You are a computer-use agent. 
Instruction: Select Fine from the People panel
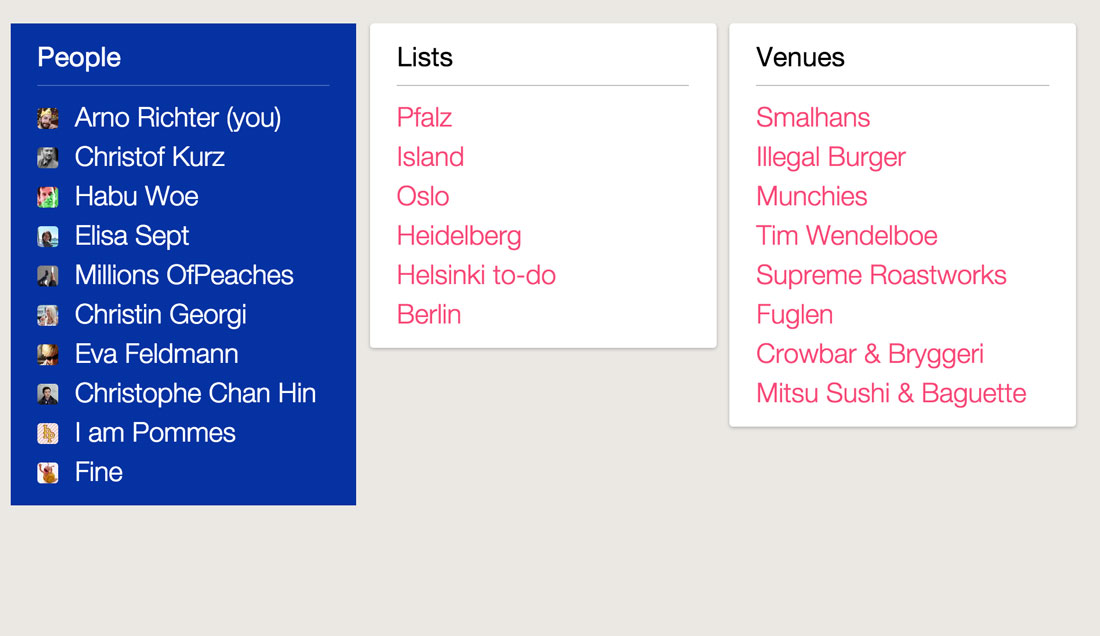[98, 472]
